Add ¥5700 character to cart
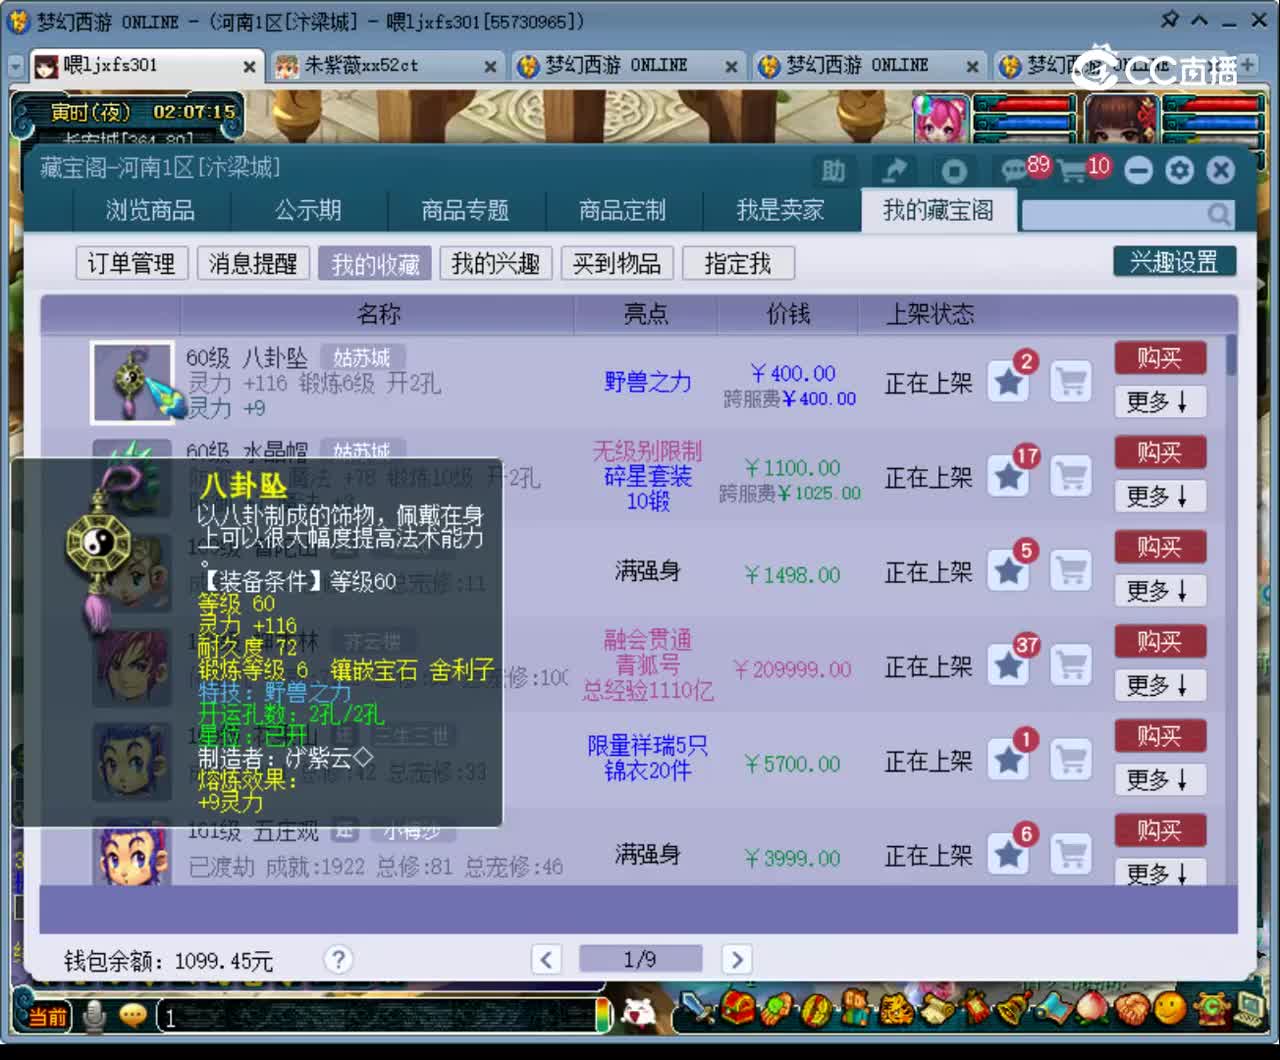1280x1060 pixels. [x=1071, y=760]
